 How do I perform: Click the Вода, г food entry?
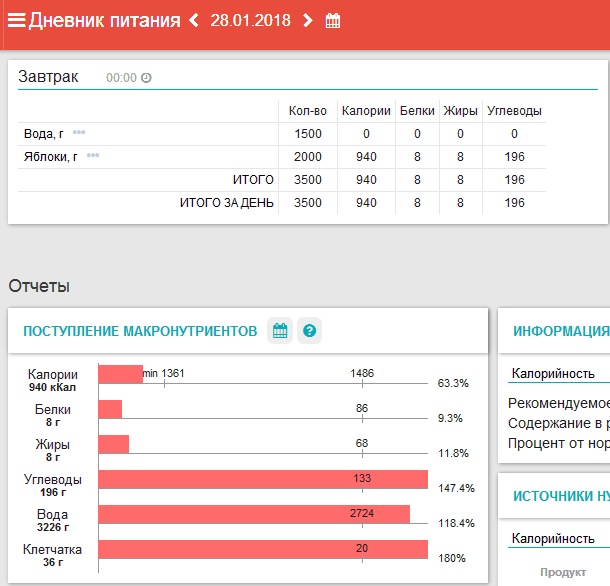[x=44, y=133]
